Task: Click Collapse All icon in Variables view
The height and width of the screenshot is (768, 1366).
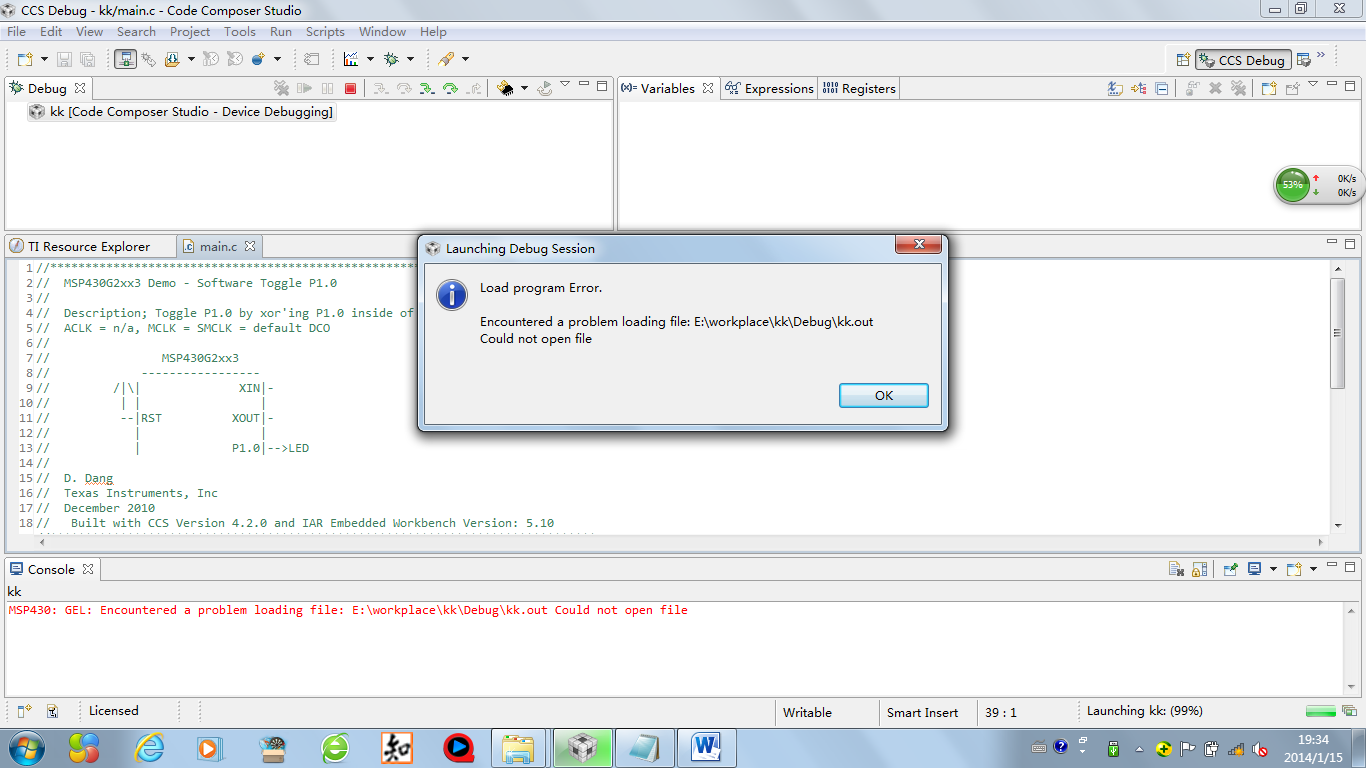Action: 1161,88
